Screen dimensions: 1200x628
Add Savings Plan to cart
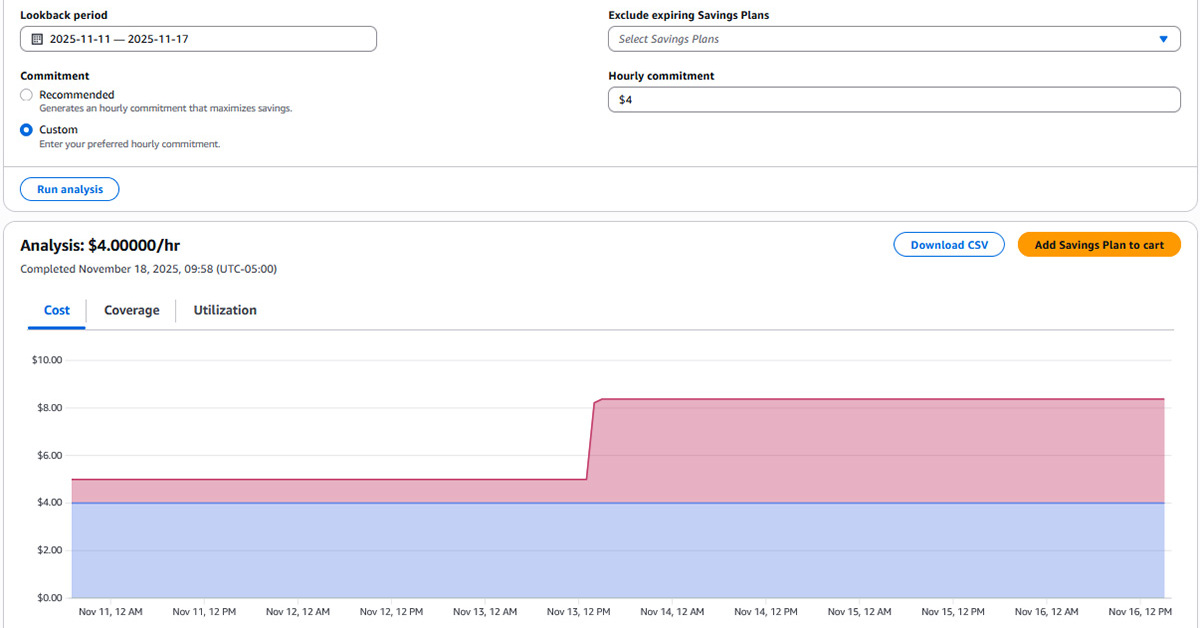[1098, 244]
